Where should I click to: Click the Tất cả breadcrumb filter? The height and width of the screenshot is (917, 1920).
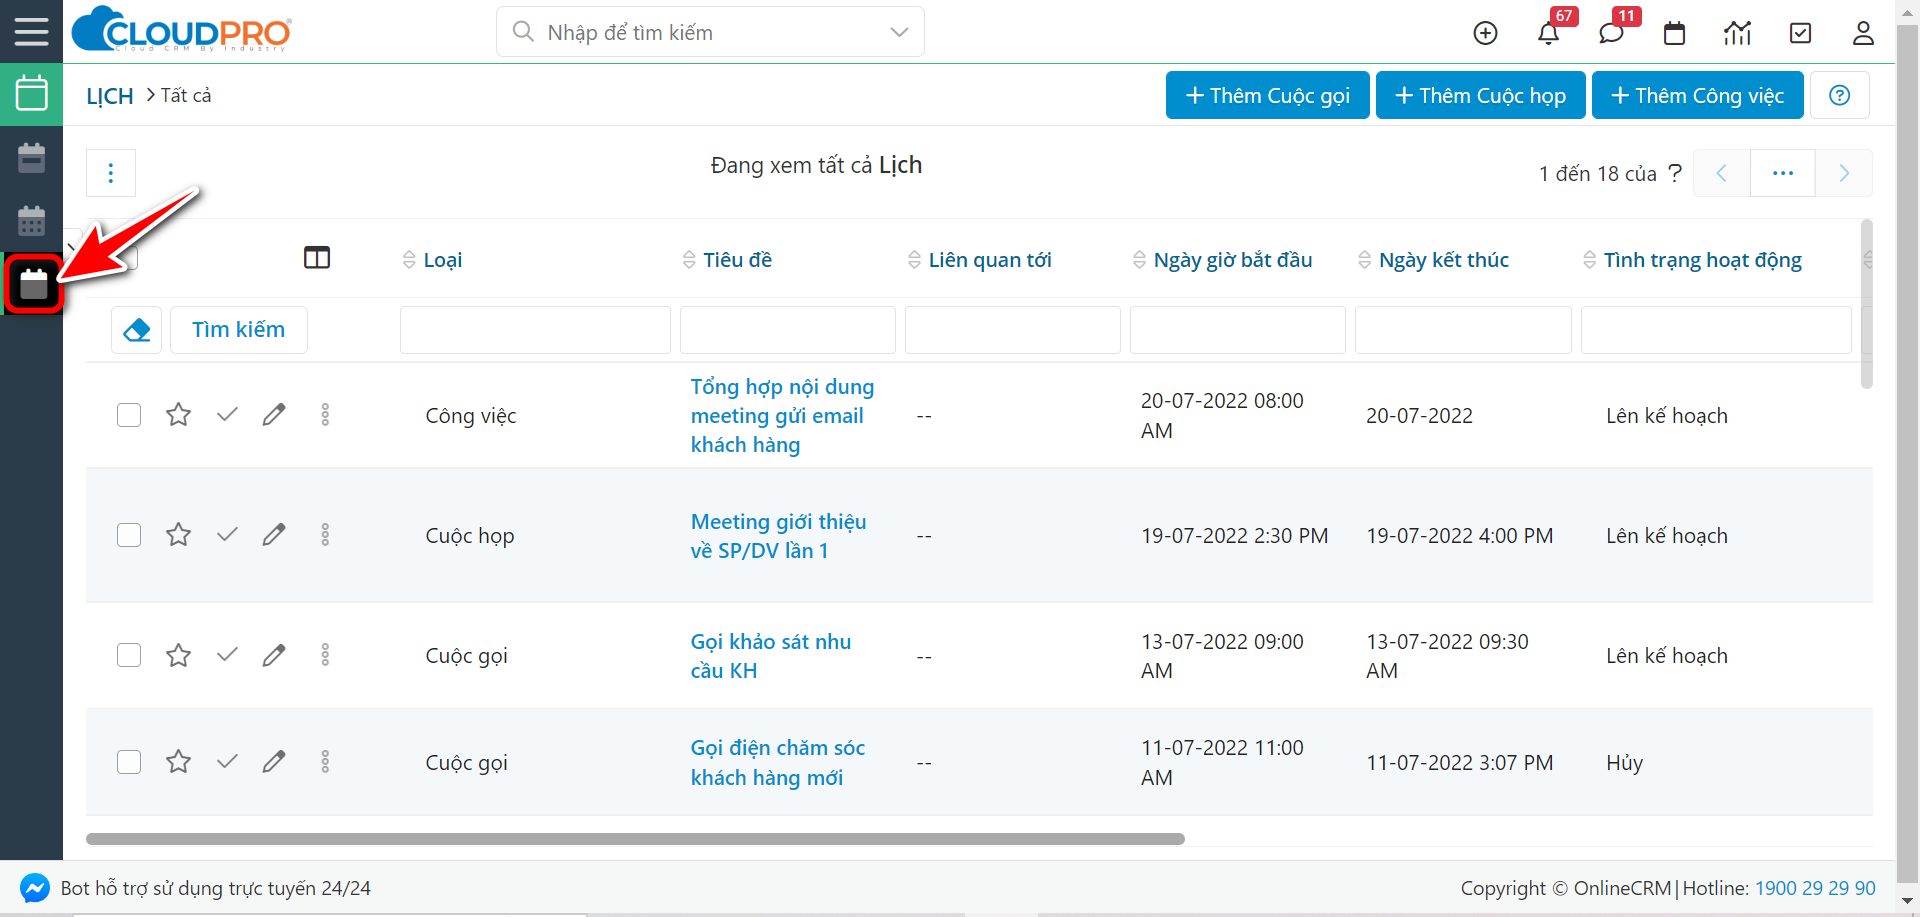point(186,95)
